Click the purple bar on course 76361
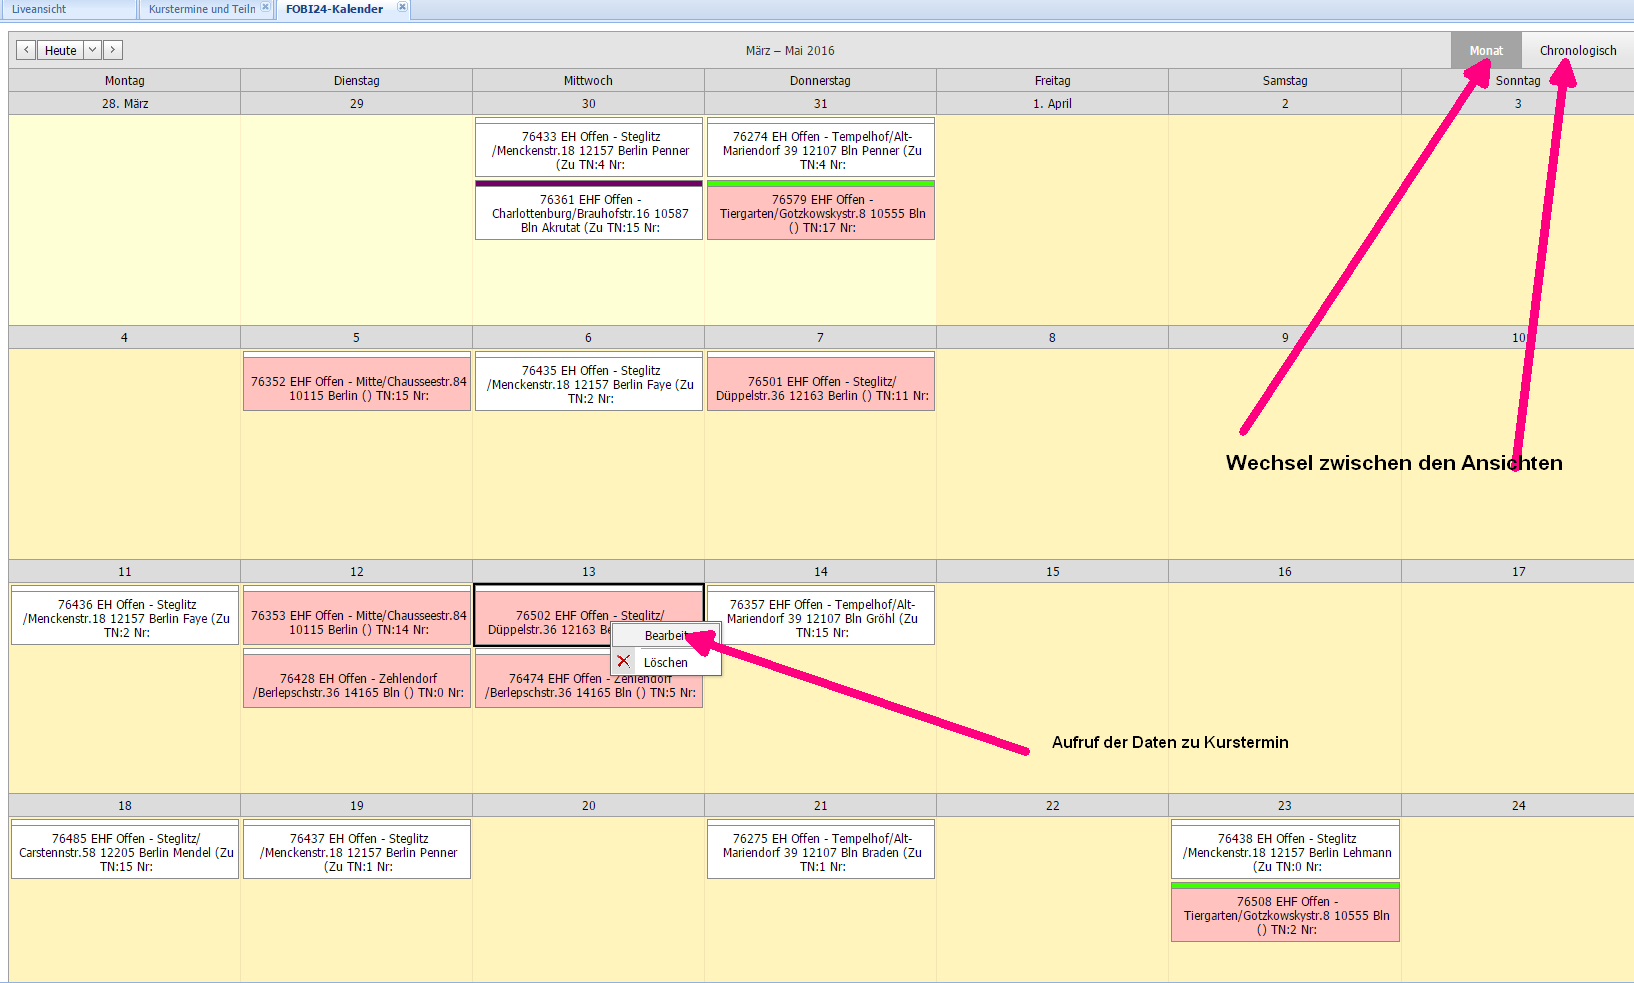The image size is (1634, 983). [589, 184]
